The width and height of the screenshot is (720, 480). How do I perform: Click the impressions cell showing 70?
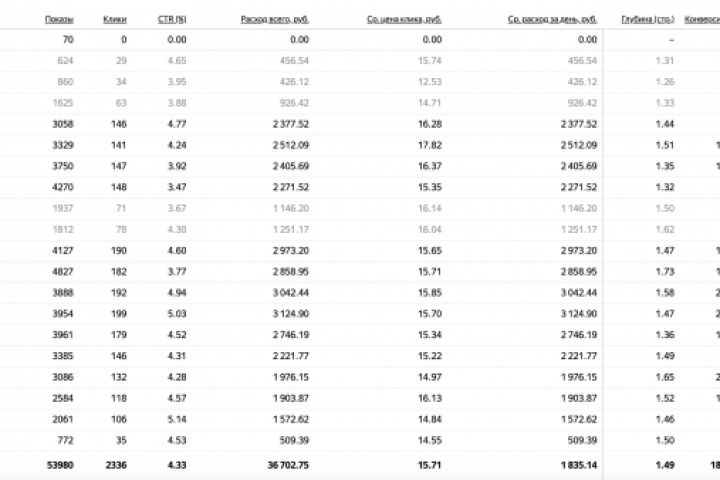tap(66, 39)
